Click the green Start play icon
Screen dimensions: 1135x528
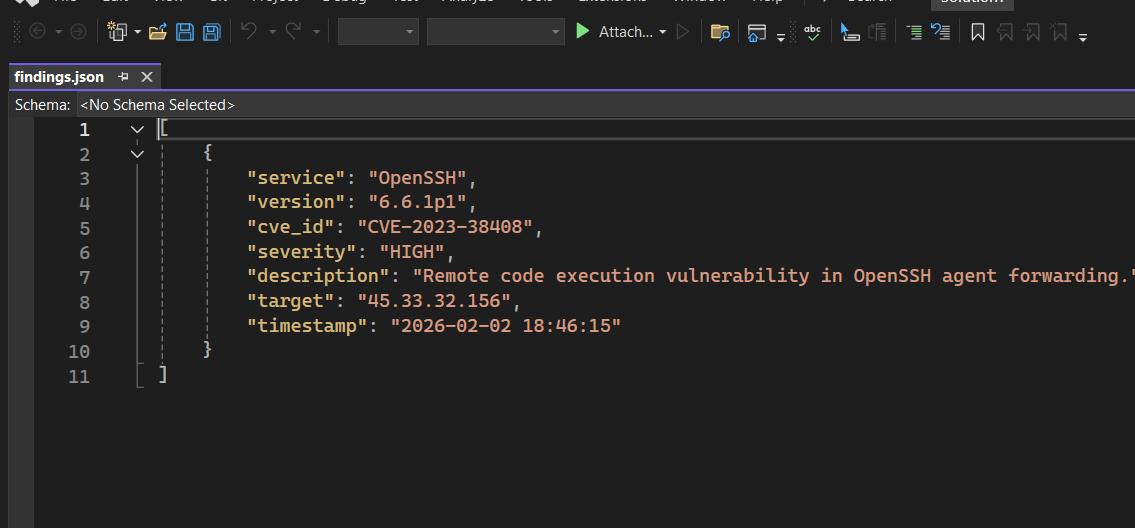[x=582, y=31]
